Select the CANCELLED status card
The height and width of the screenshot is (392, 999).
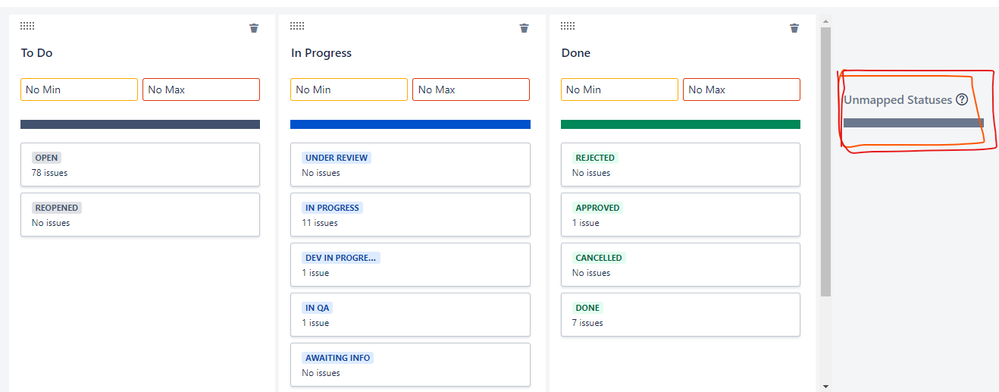point(680,265)
